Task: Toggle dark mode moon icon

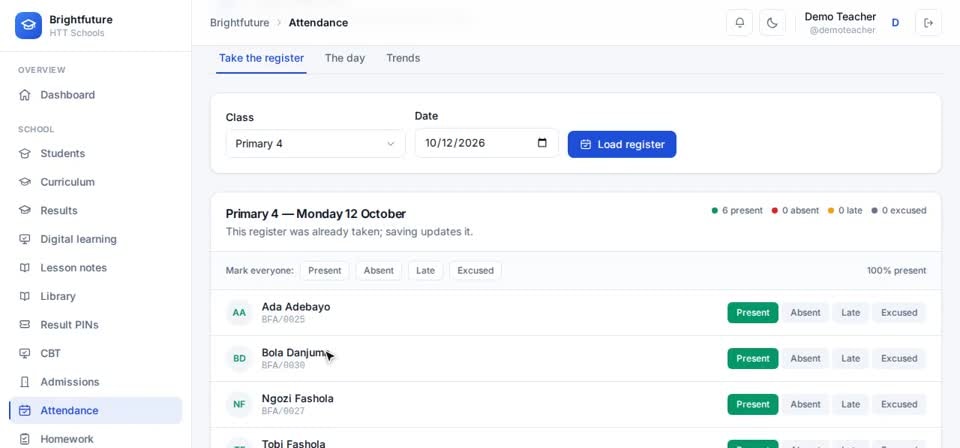Action: coord(772,23)
